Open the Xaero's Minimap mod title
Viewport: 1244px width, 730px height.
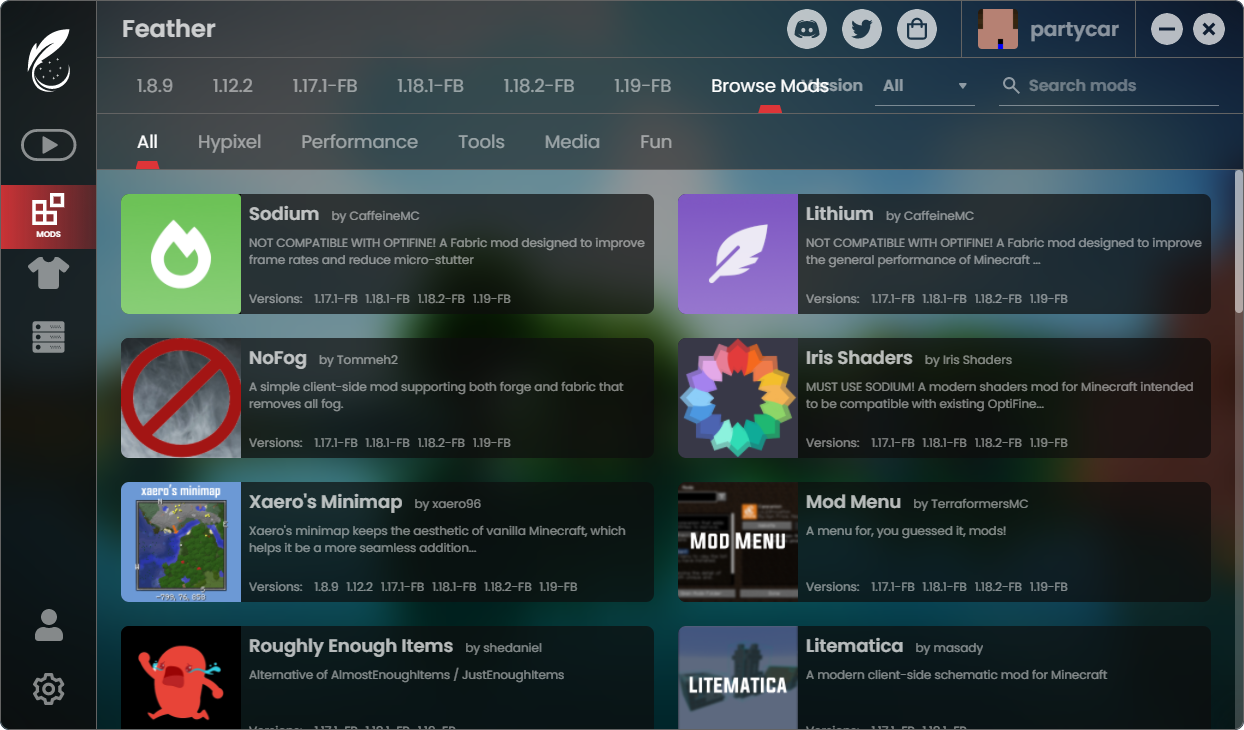click(325, 502)
